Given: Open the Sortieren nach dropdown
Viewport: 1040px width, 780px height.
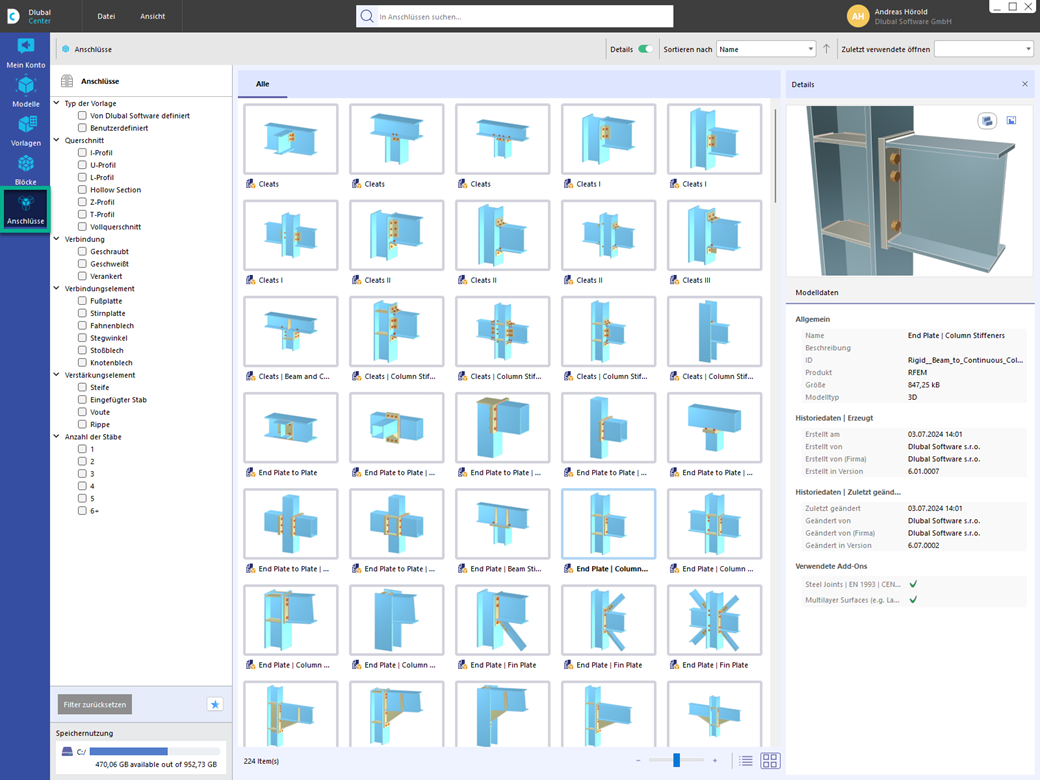Looking at the screenshot, I should 765,49.
